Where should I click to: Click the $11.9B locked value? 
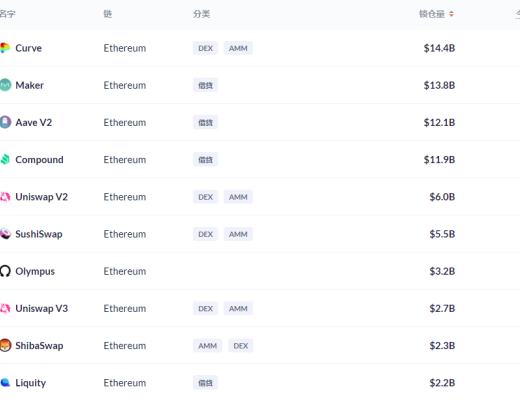point(439,160)
